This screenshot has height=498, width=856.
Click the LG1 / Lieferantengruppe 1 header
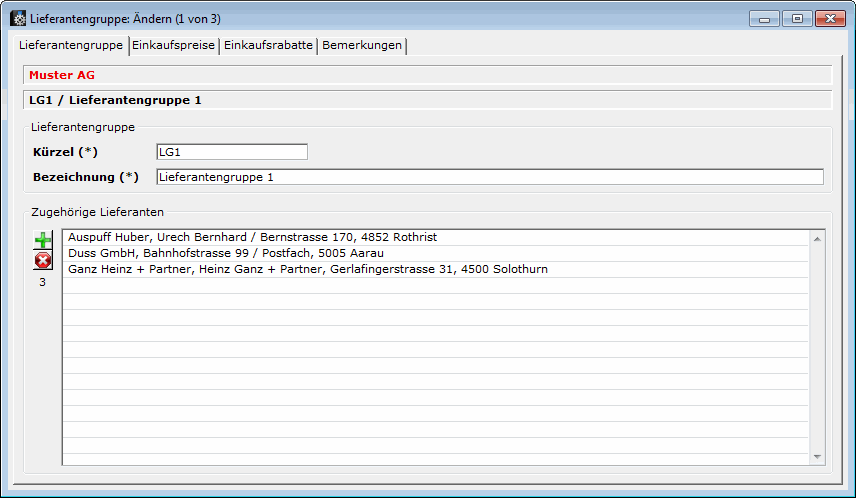[x=428, y=100]
